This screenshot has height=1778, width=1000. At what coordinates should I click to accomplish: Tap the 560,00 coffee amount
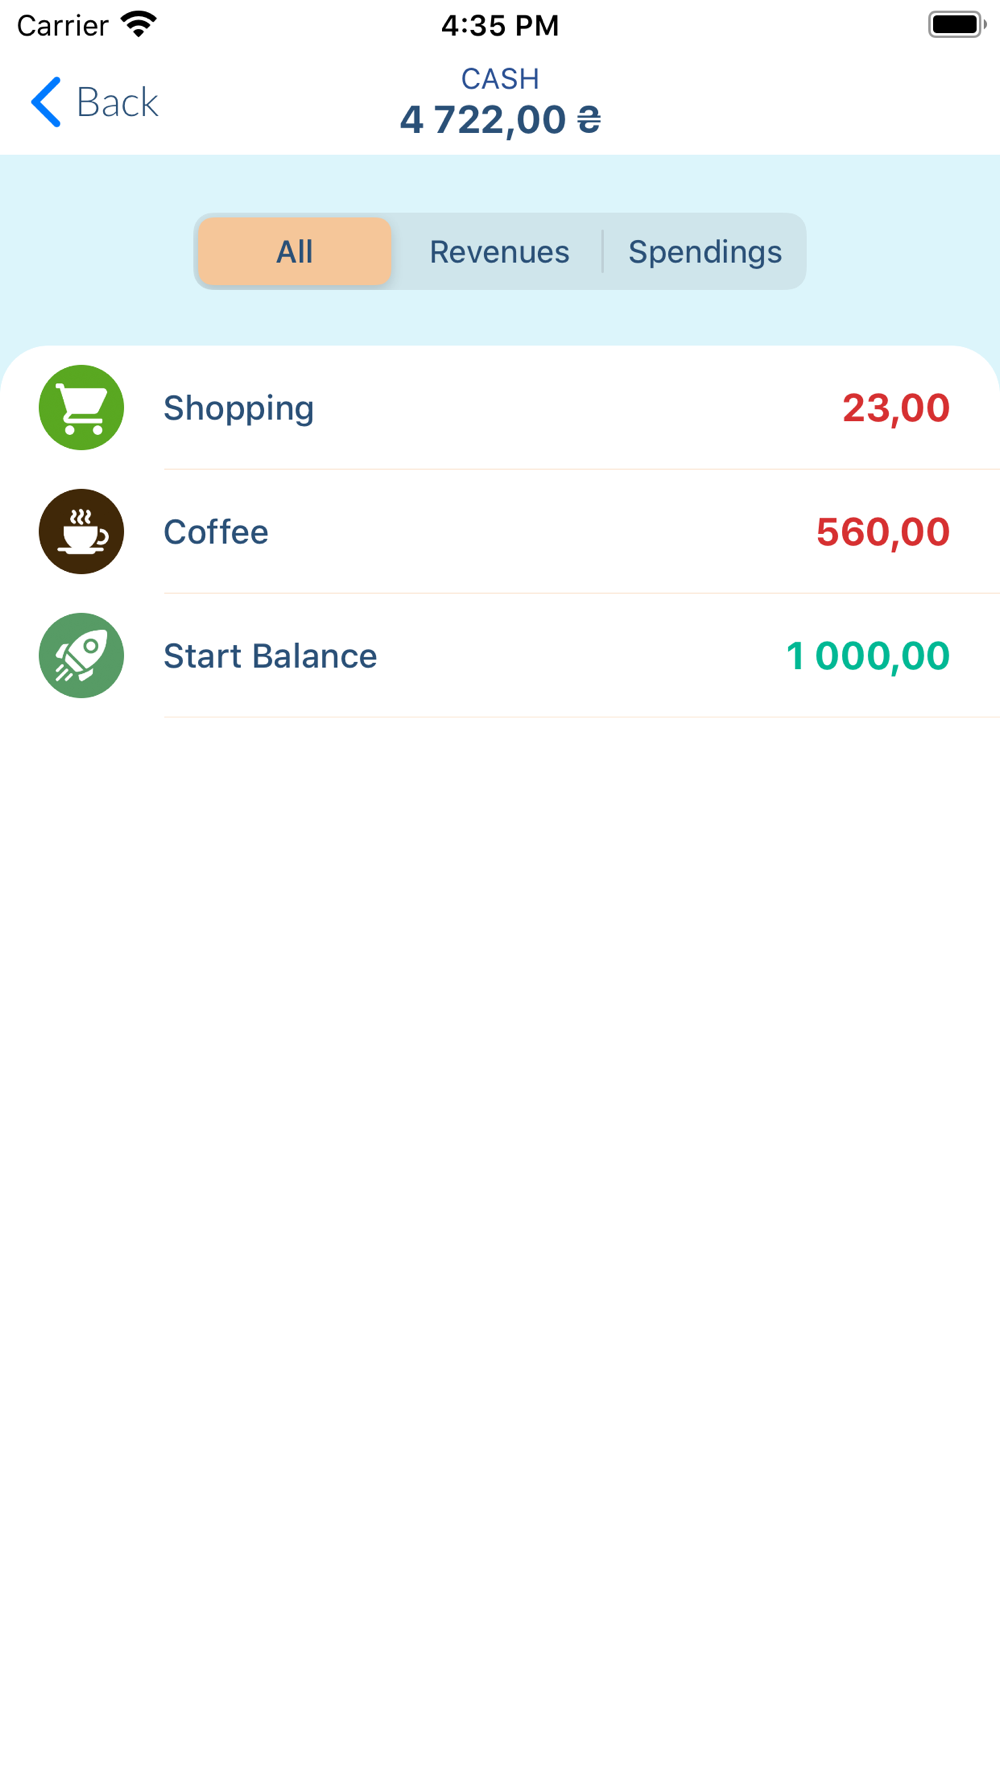(882, 532)
